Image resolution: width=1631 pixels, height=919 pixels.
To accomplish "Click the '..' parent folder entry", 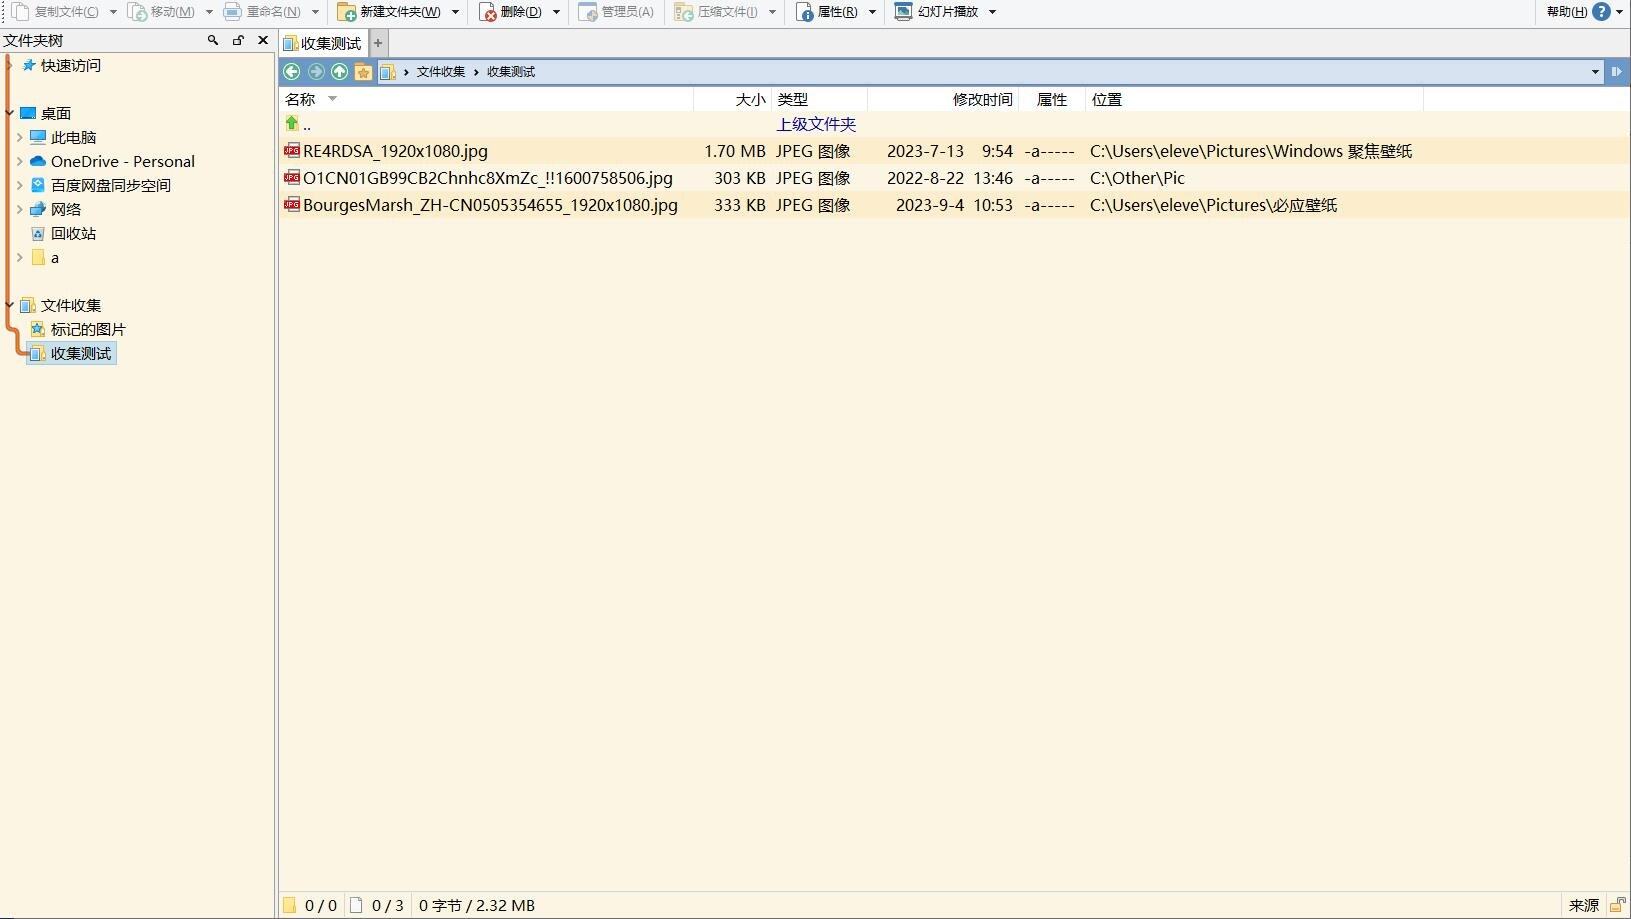I will point(299,124).
